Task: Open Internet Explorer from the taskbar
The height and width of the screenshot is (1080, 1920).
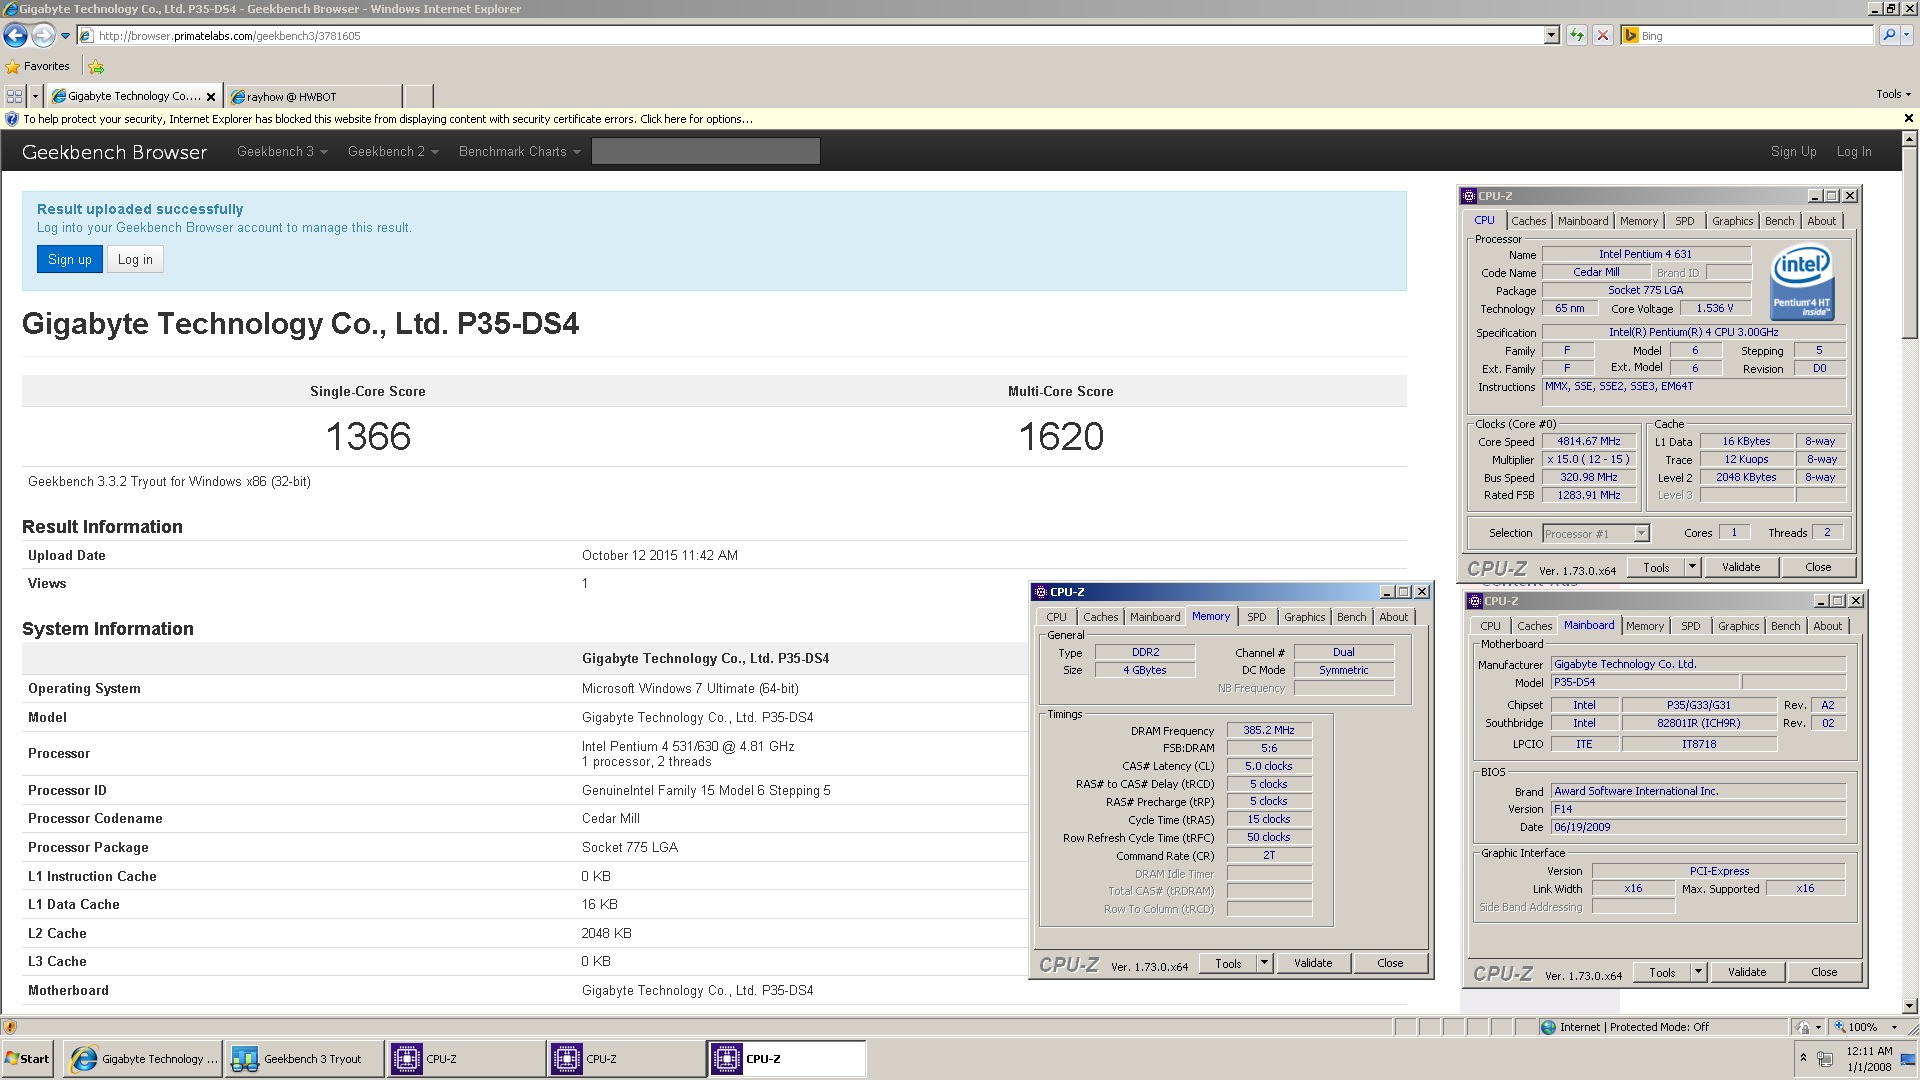Action: (x=143, y=1058)
